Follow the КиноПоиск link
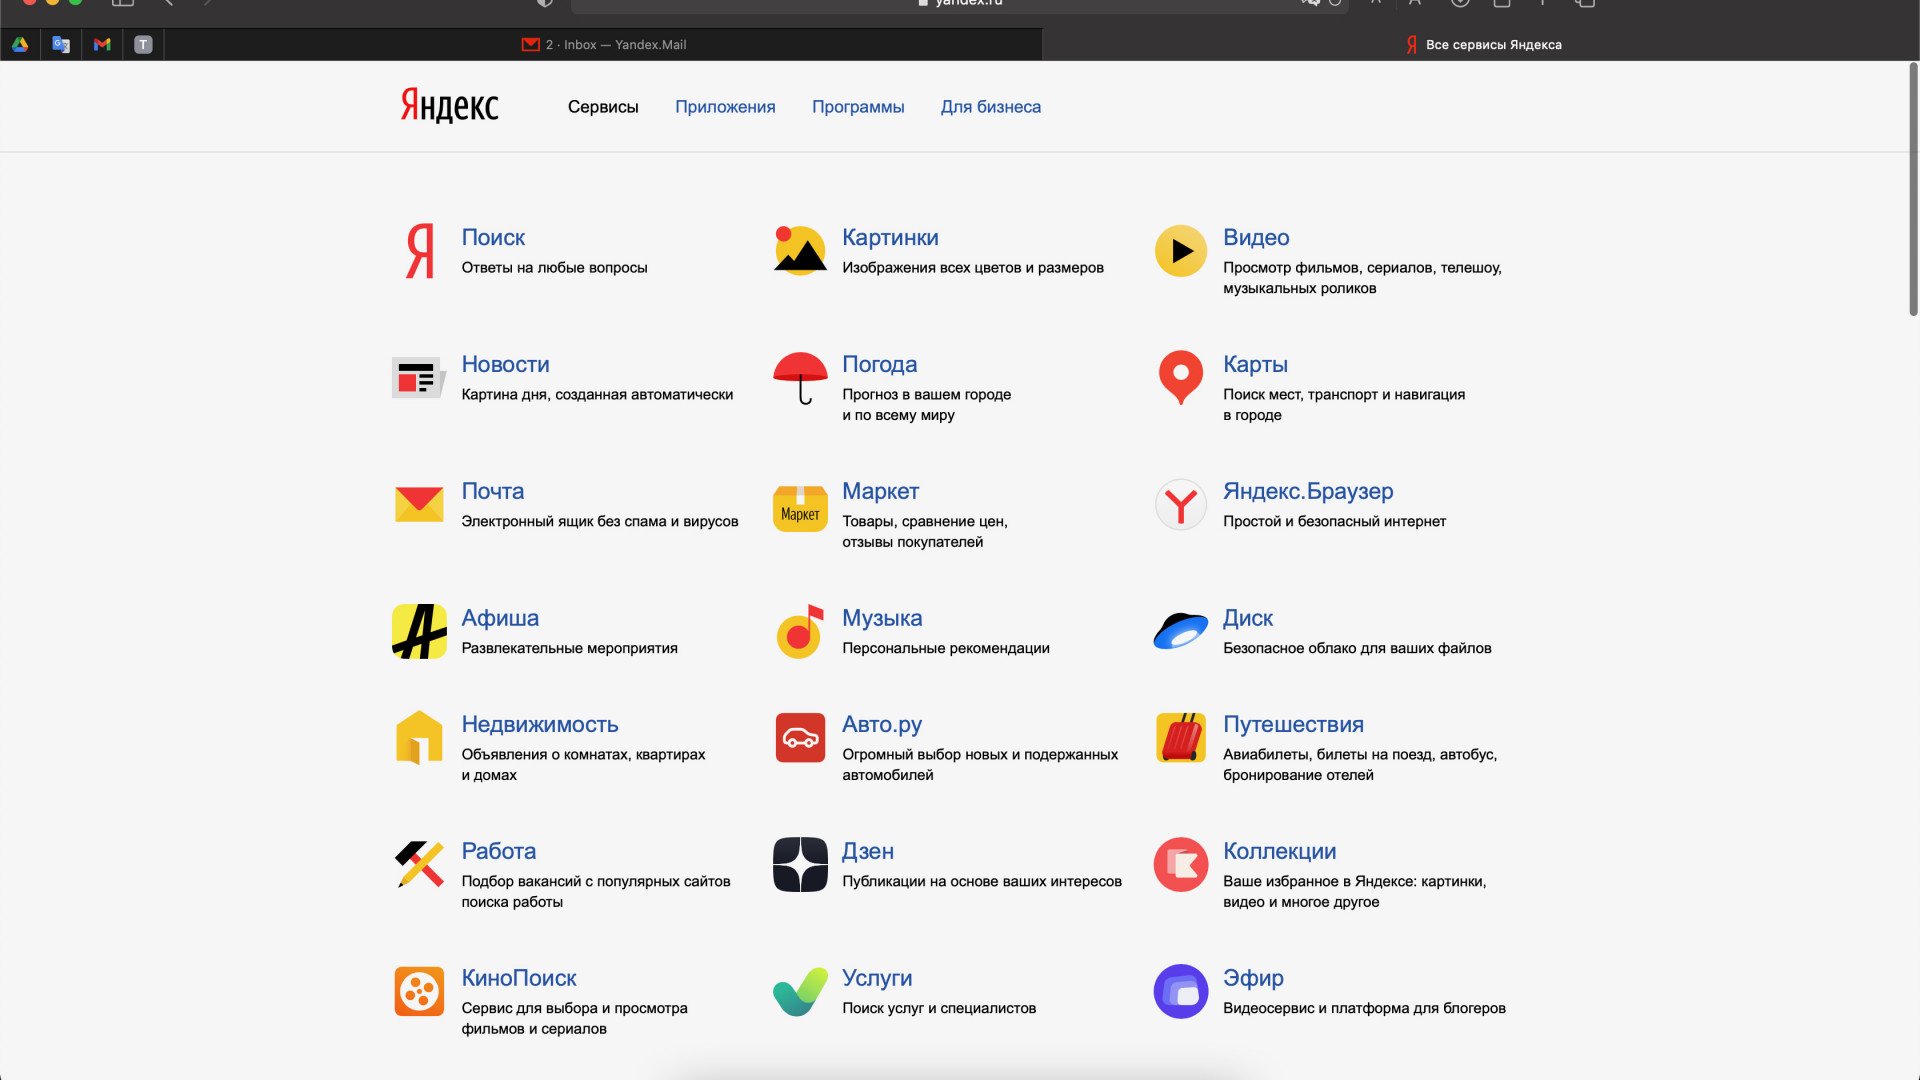 tap(519, 978)
